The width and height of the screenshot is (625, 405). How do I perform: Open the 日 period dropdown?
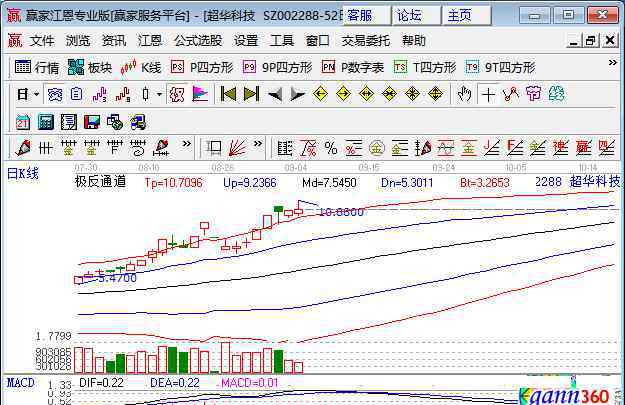pos(28,94)
